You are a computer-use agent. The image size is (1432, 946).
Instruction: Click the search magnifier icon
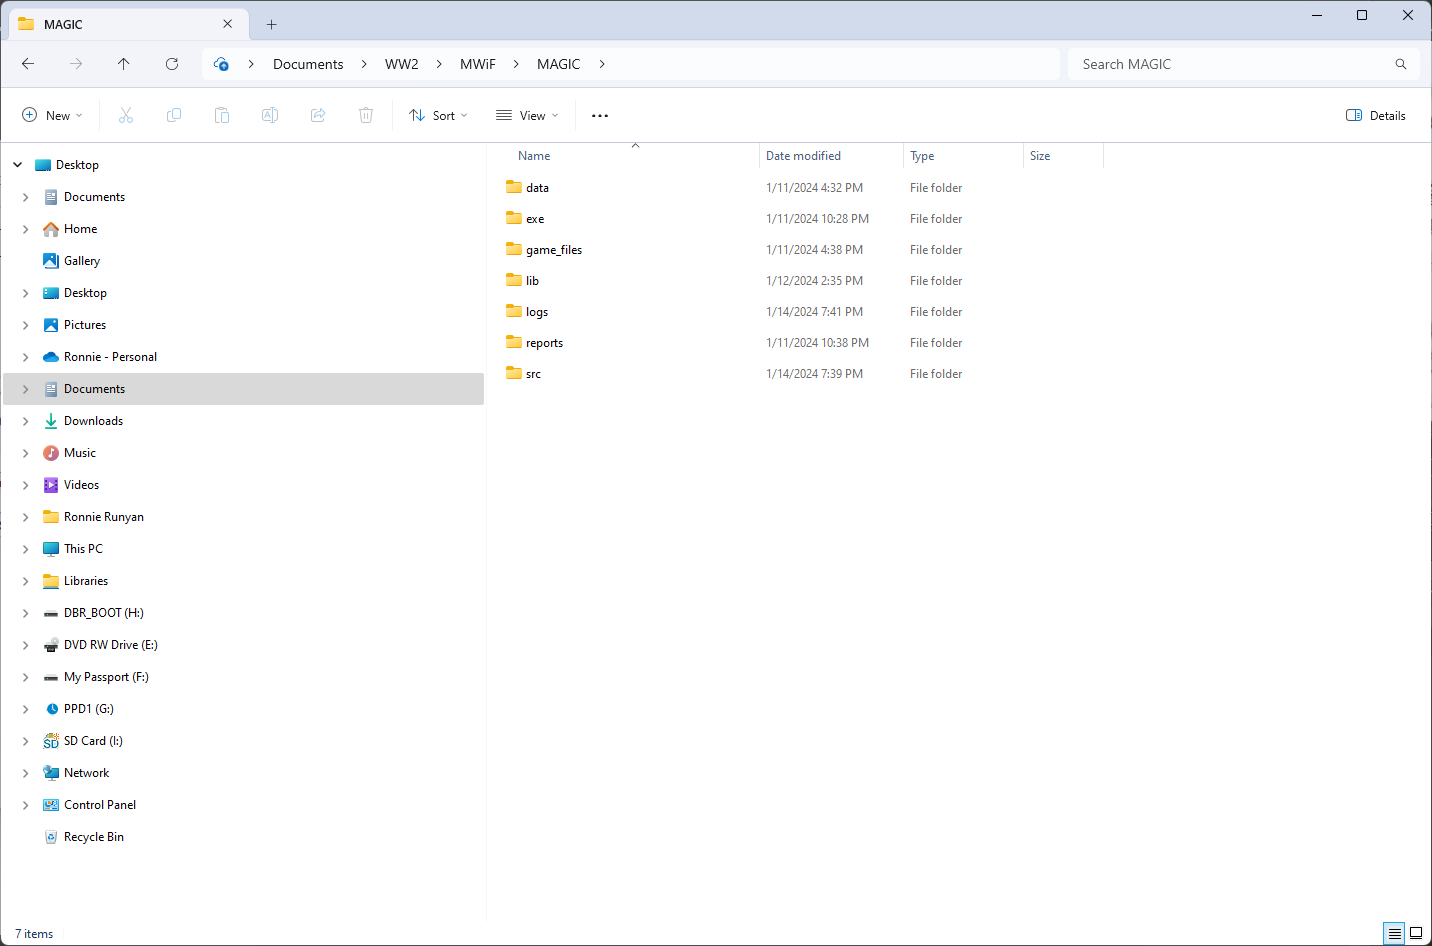tap(1401, 64)
